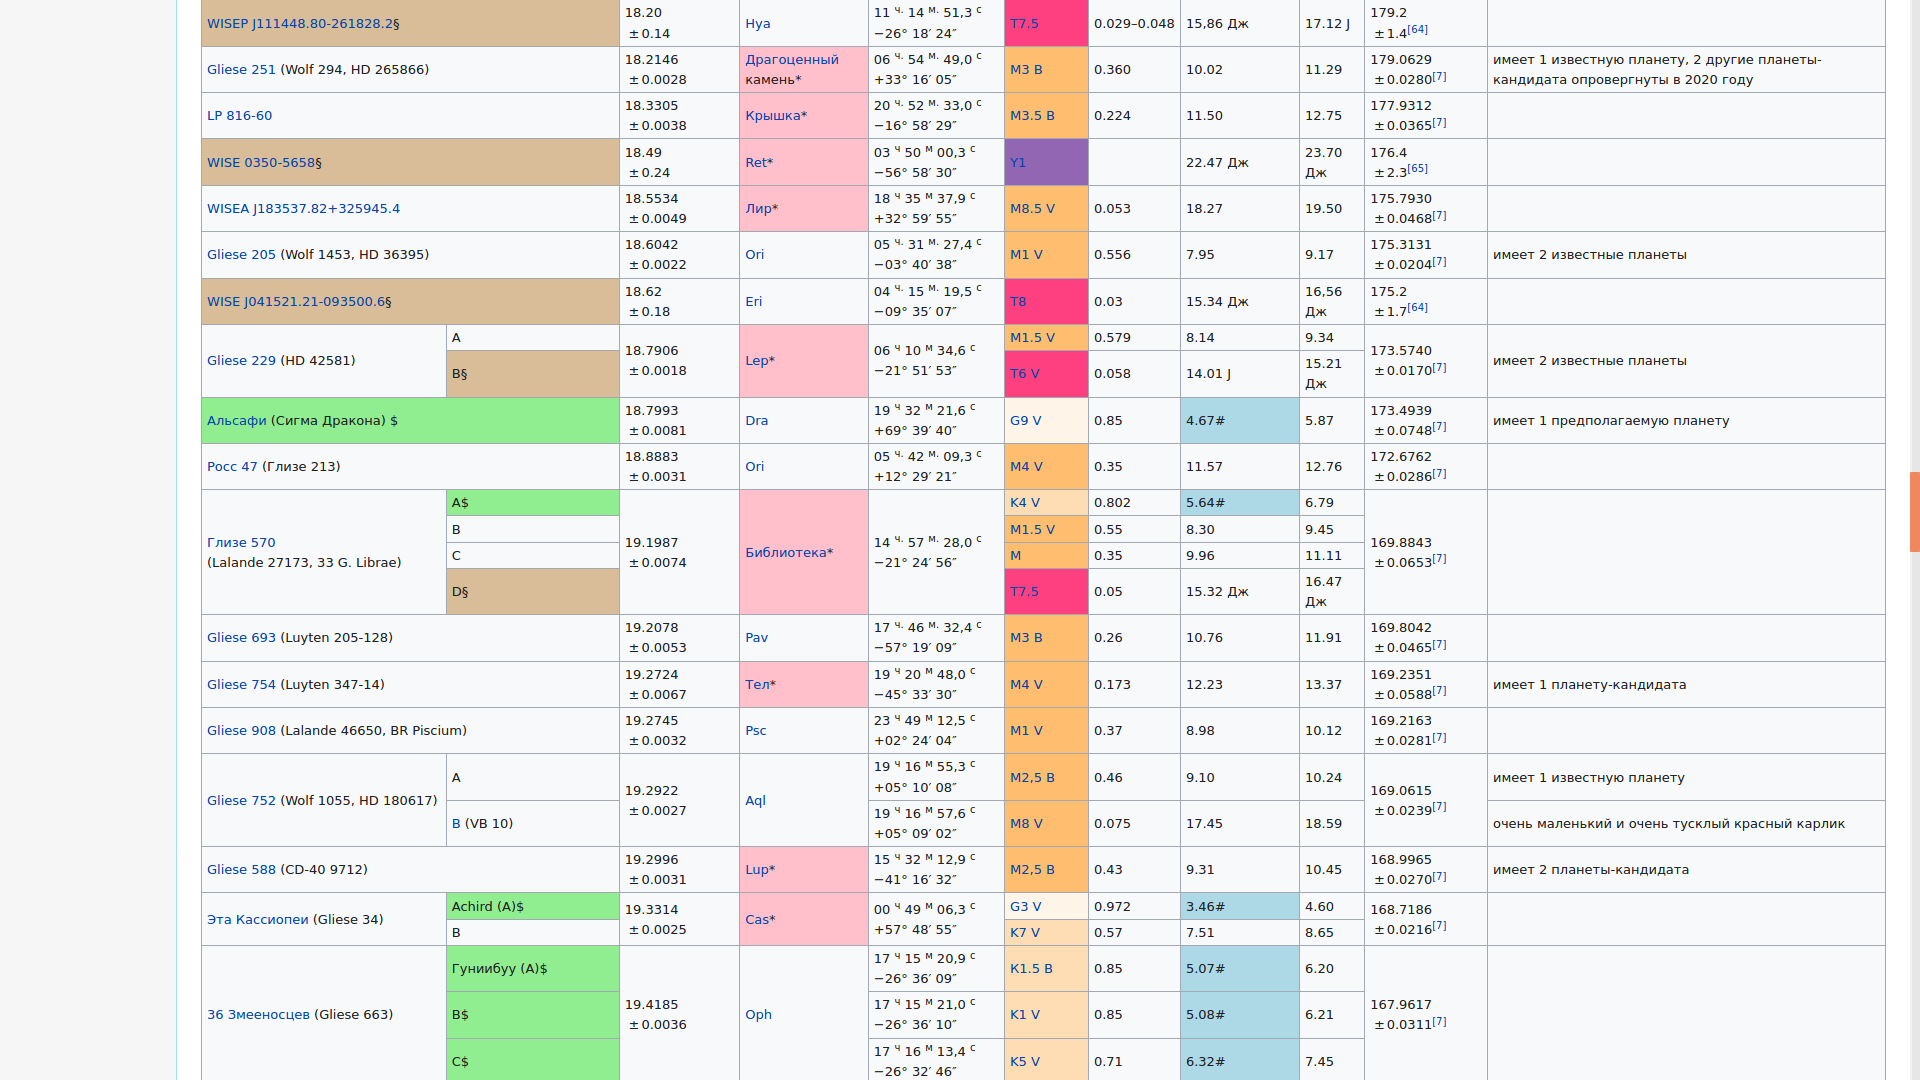Select the "Achird (A)$" component cell
This screenshot has width=1920, height=1080.
point(532,907)
